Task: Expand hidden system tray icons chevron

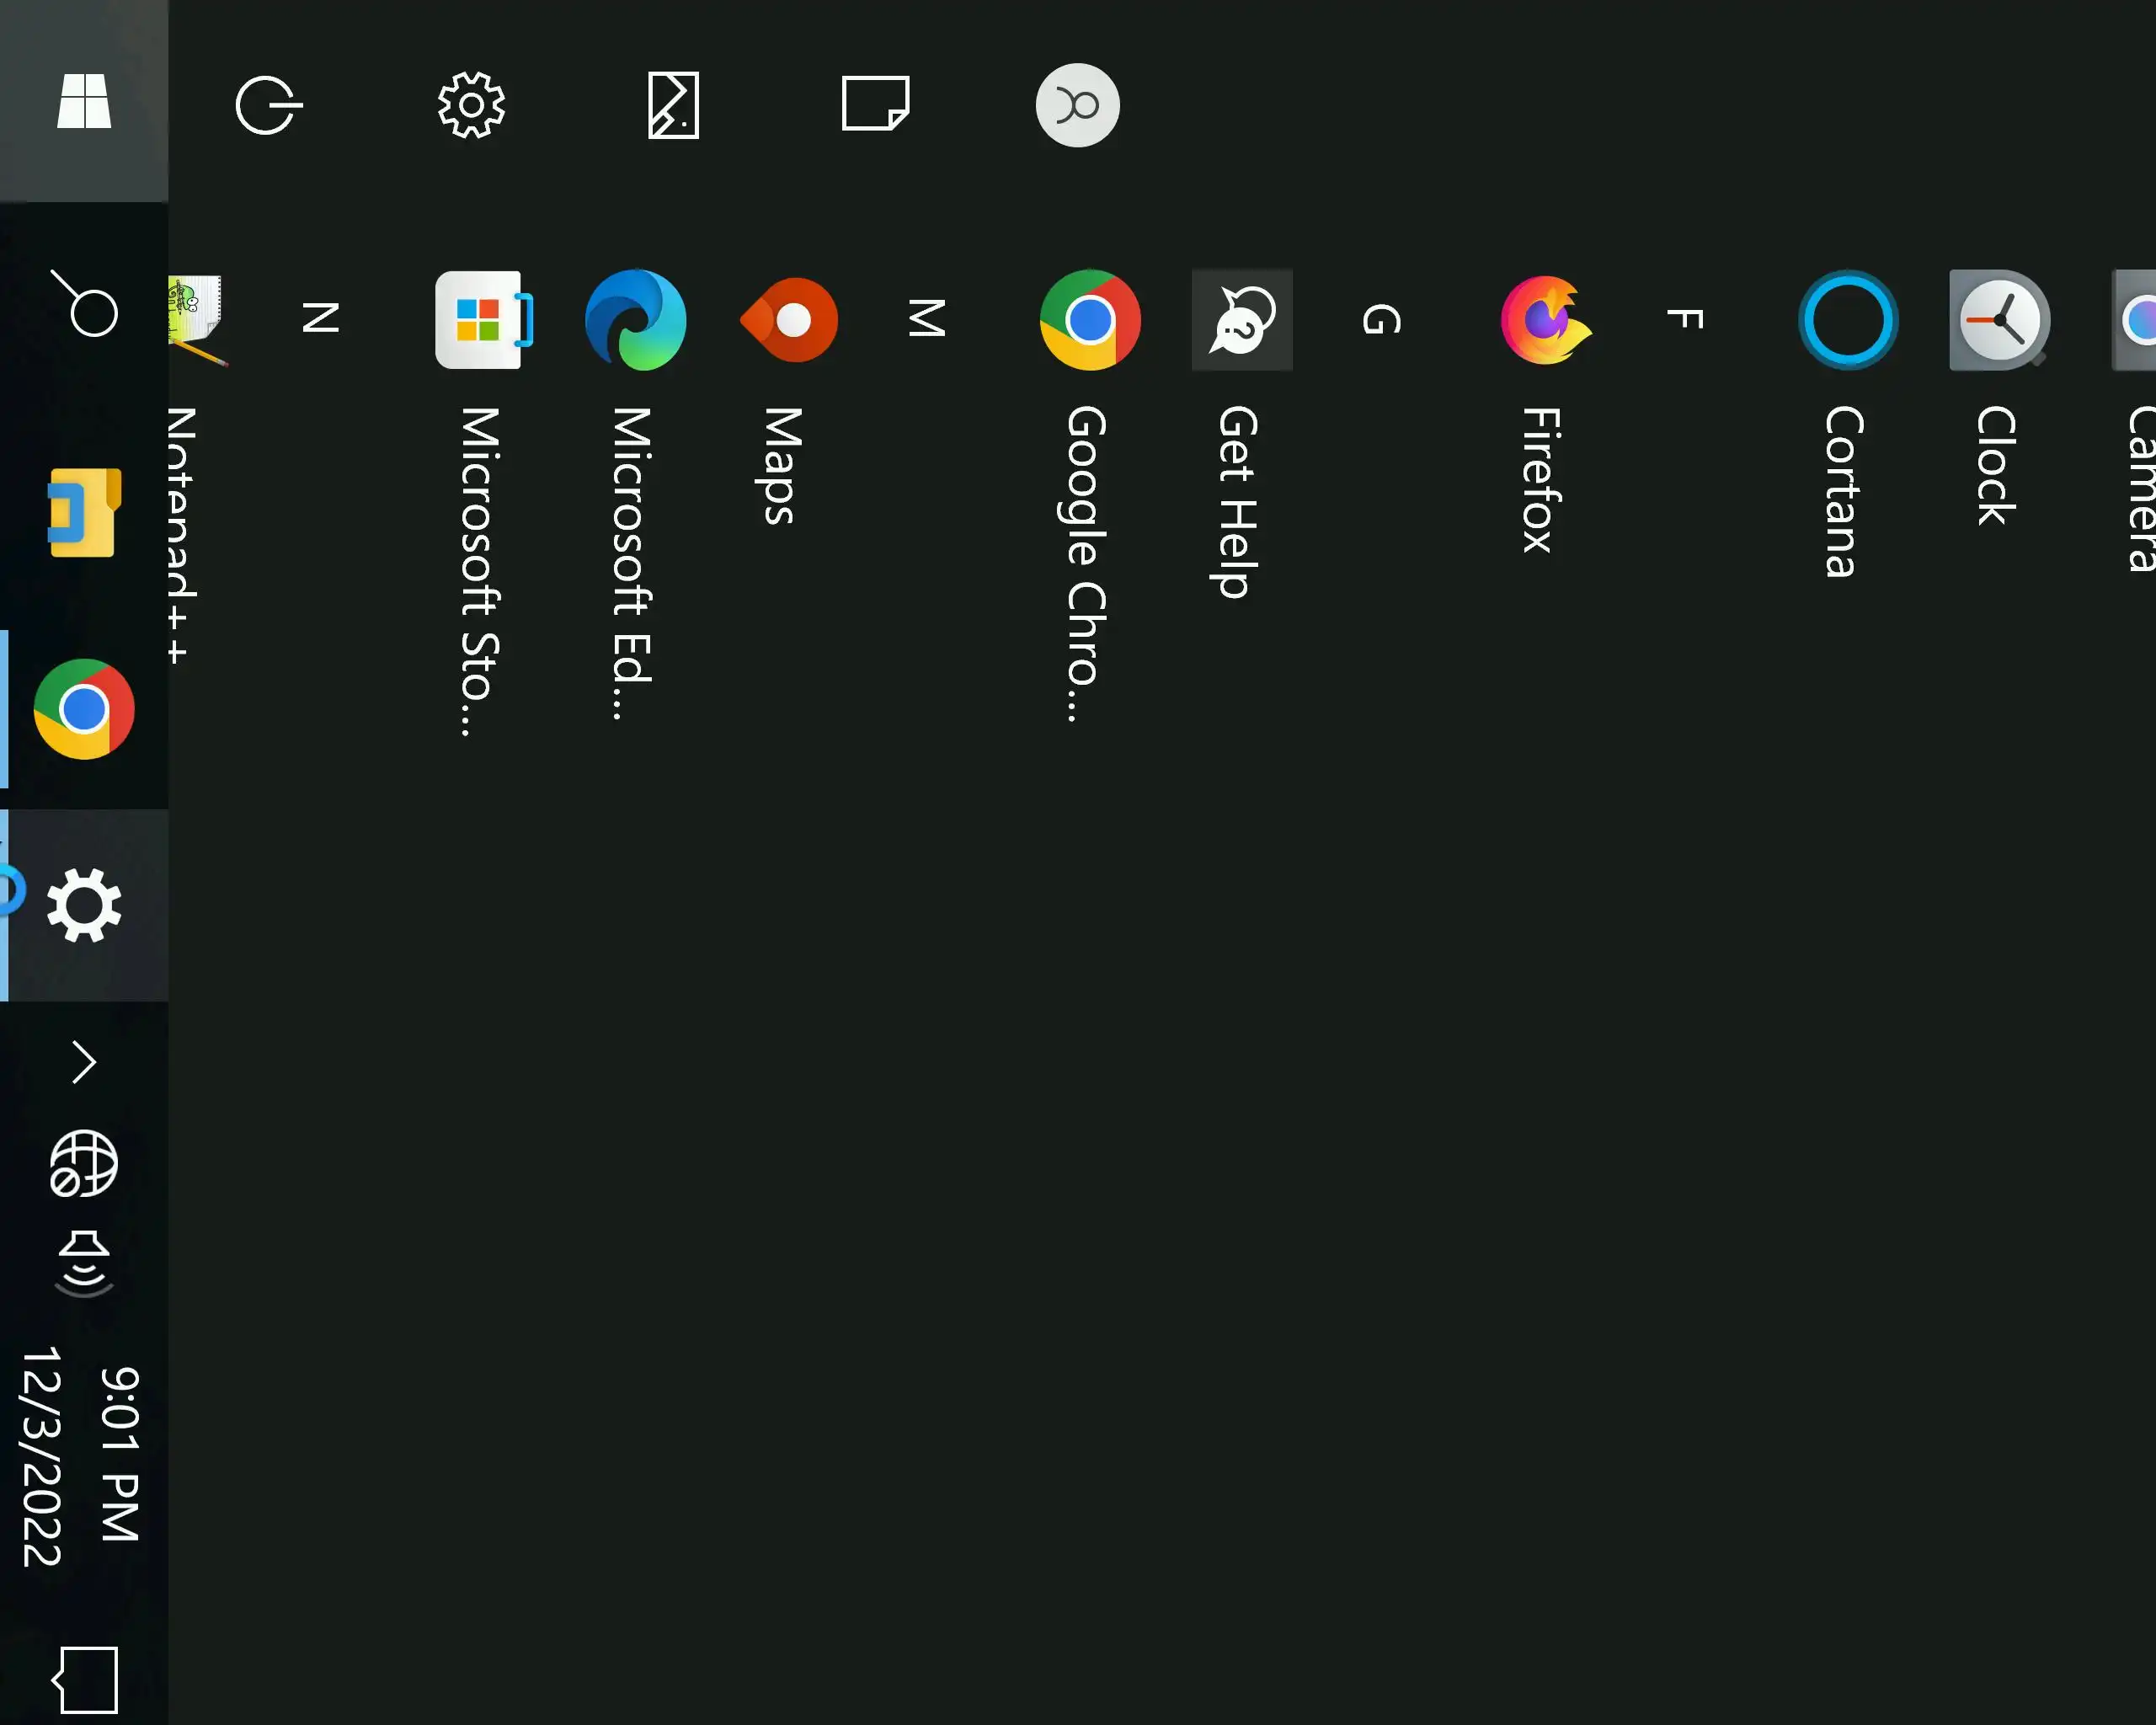Action: point(84,1062)
